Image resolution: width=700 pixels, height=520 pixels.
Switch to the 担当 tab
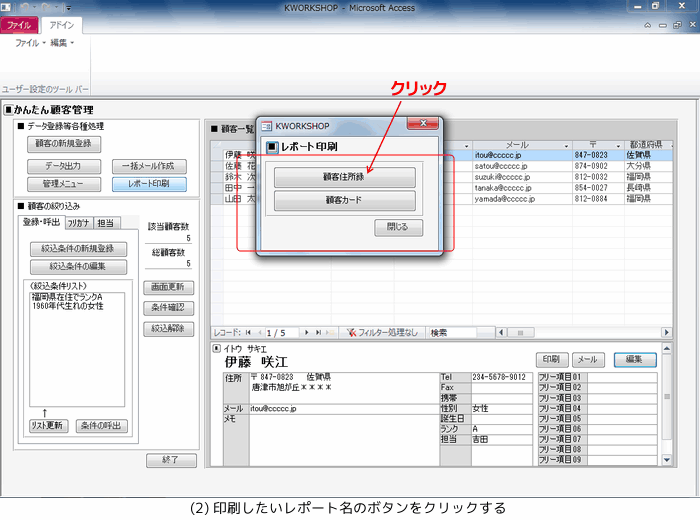pyautogui.click(x=106, y=223)
